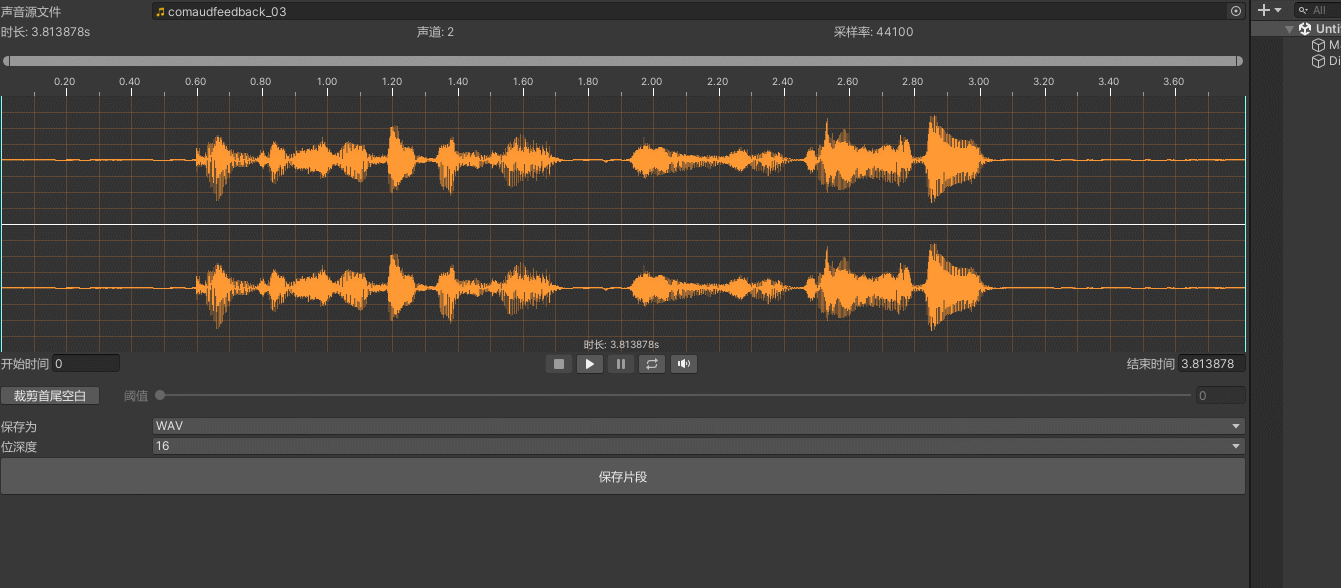Click the 1.00 mark on the time ruler

pyautogui.click(x=326, y=81)
